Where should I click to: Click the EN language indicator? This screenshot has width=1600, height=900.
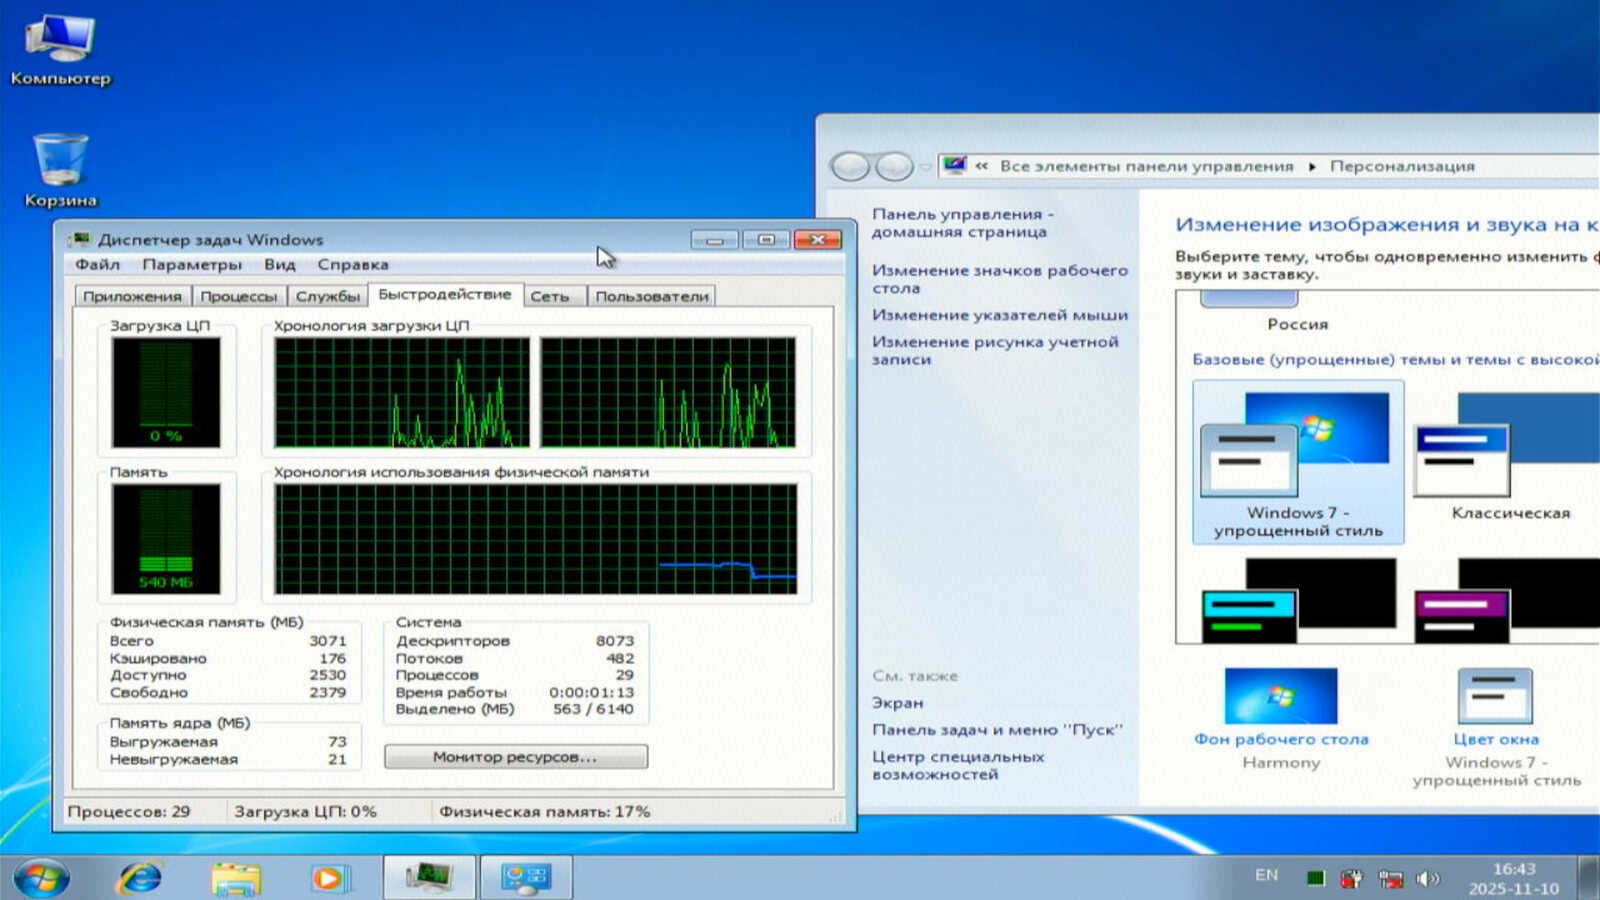click(x=1266, y=875)
